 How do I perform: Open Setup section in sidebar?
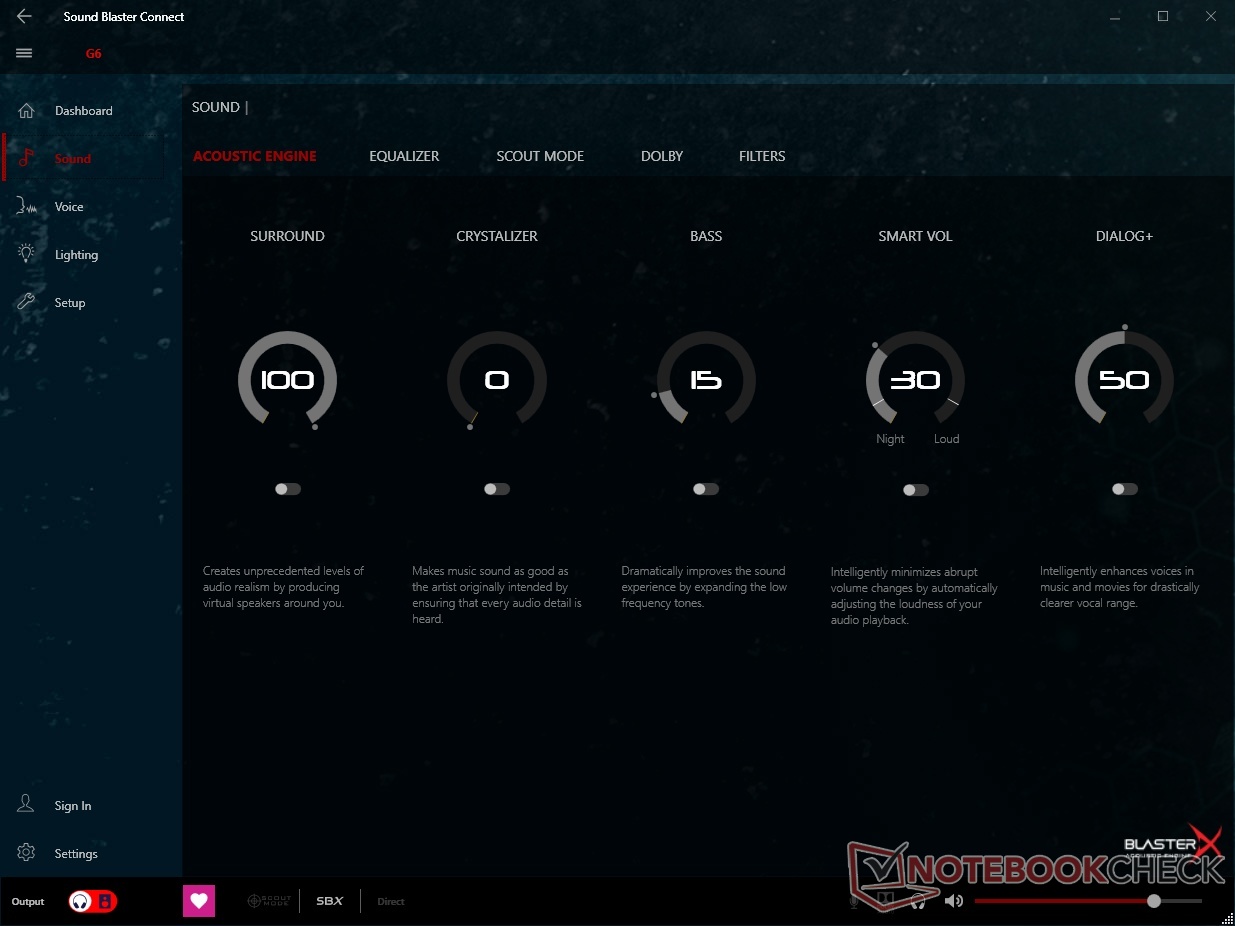click(x=70, y=303)
